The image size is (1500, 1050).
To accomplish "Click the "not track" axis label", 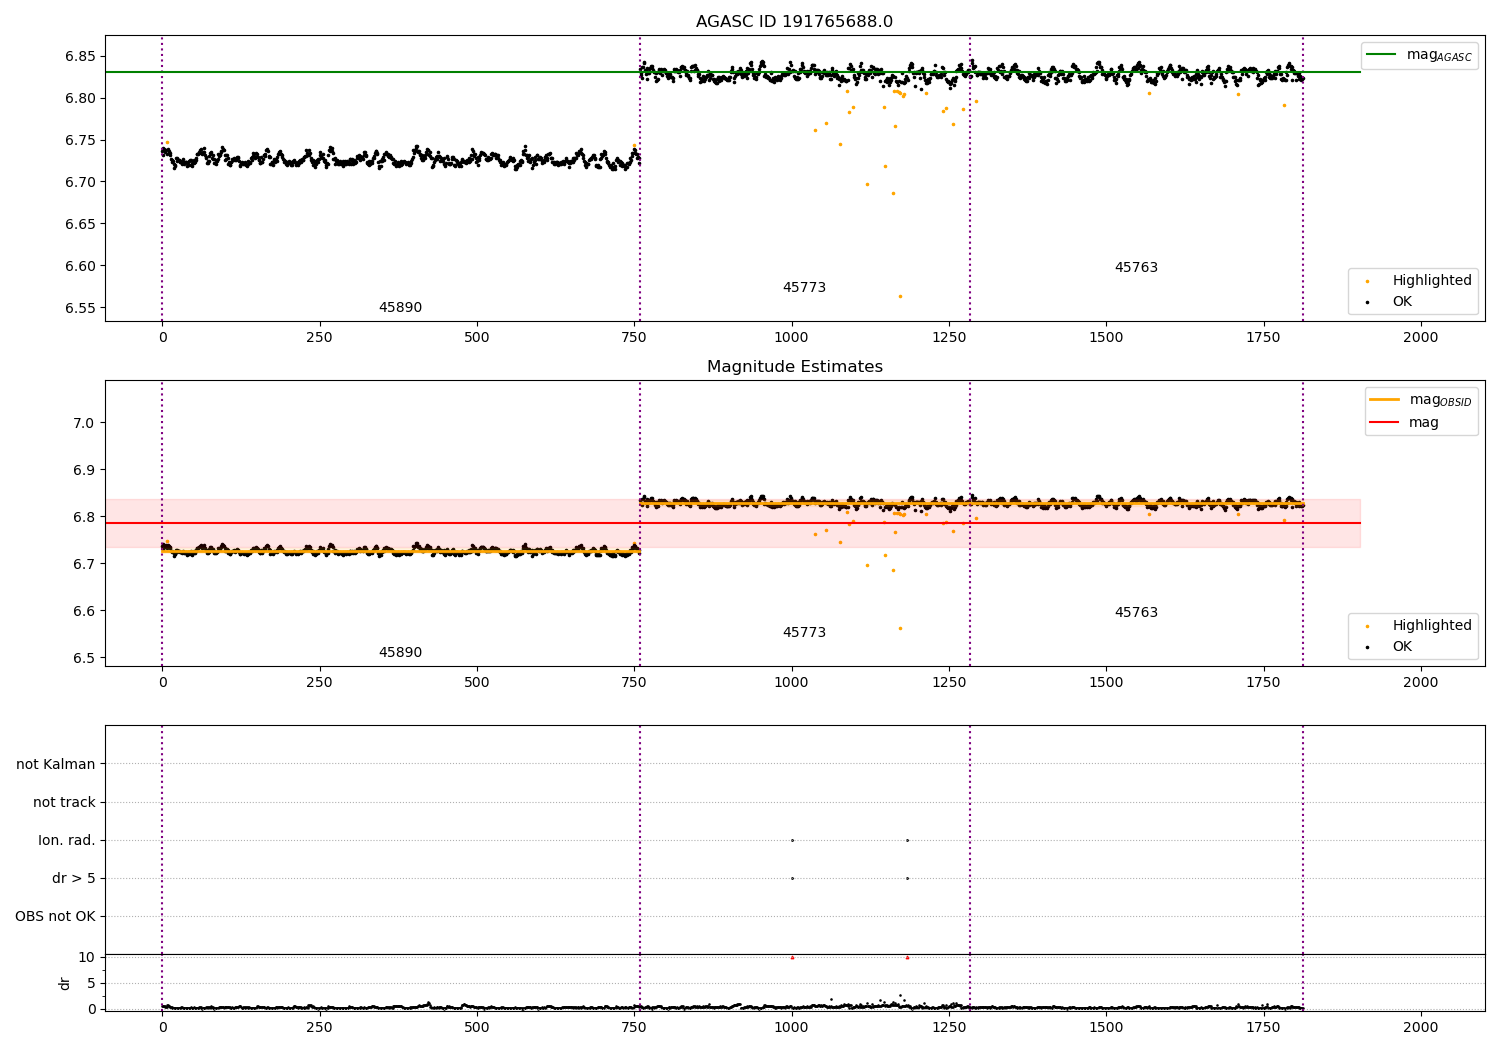I will point(64,802).
